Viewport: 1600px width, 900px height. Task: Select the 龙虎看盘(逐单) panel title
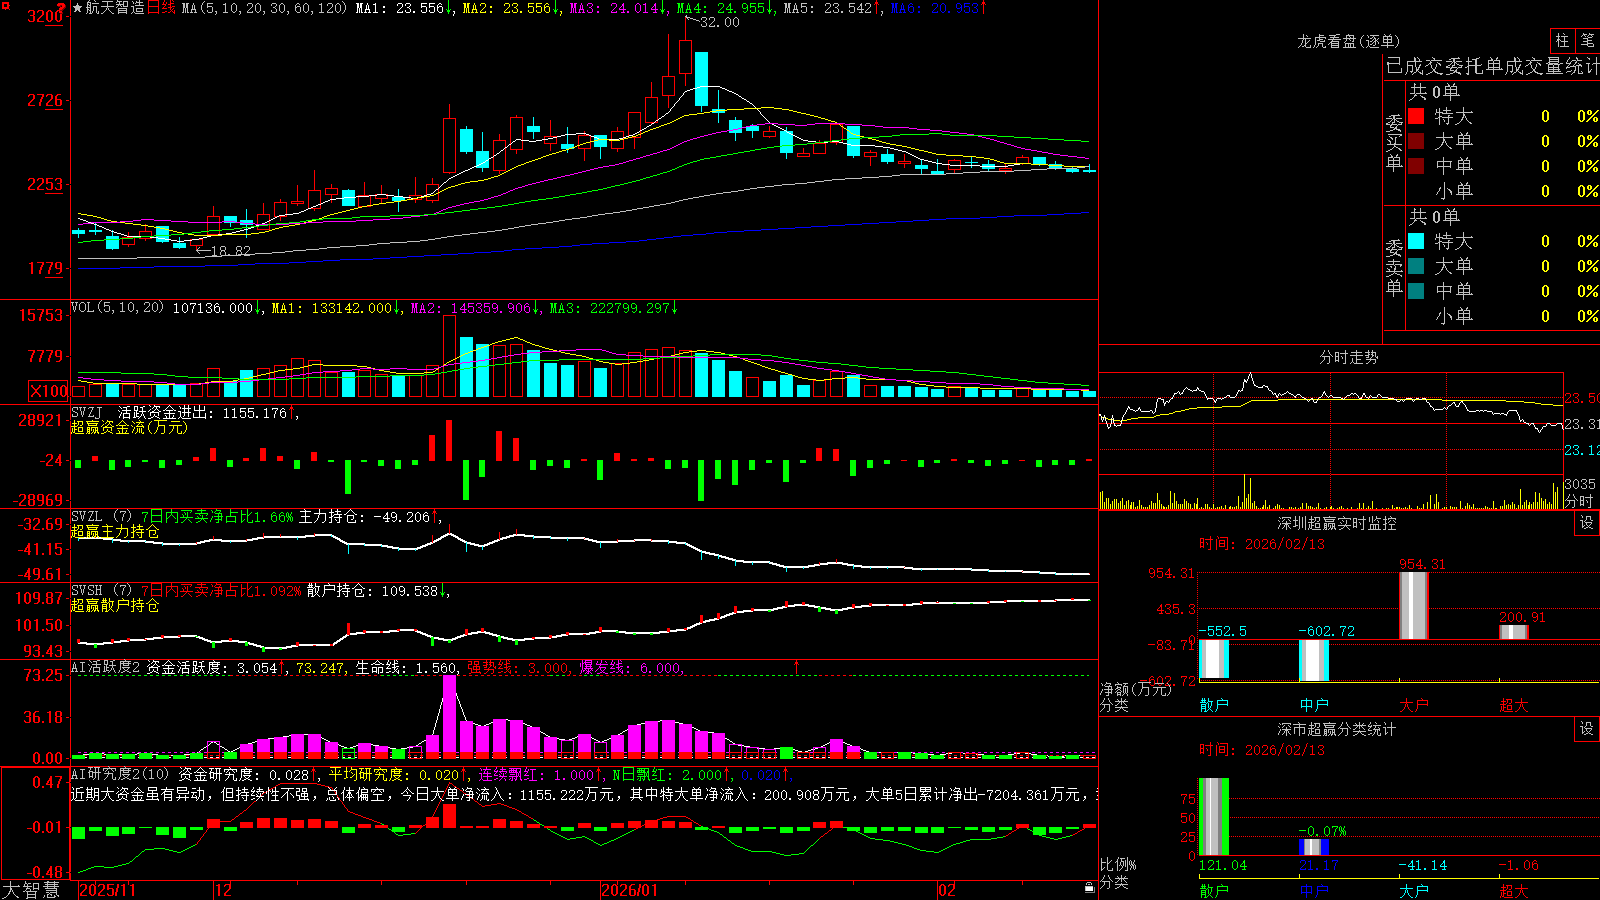pyautogui.click(x=1348, y=41)
